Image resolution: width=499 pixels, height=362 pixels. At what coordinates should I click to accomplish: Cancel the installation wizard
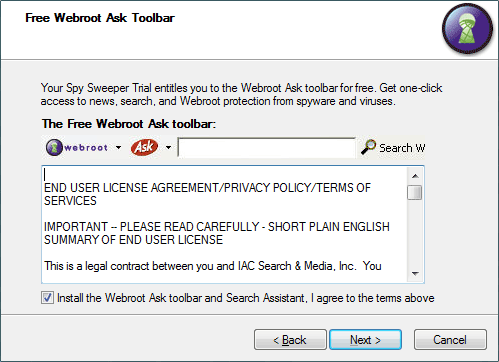click(450, 340)
